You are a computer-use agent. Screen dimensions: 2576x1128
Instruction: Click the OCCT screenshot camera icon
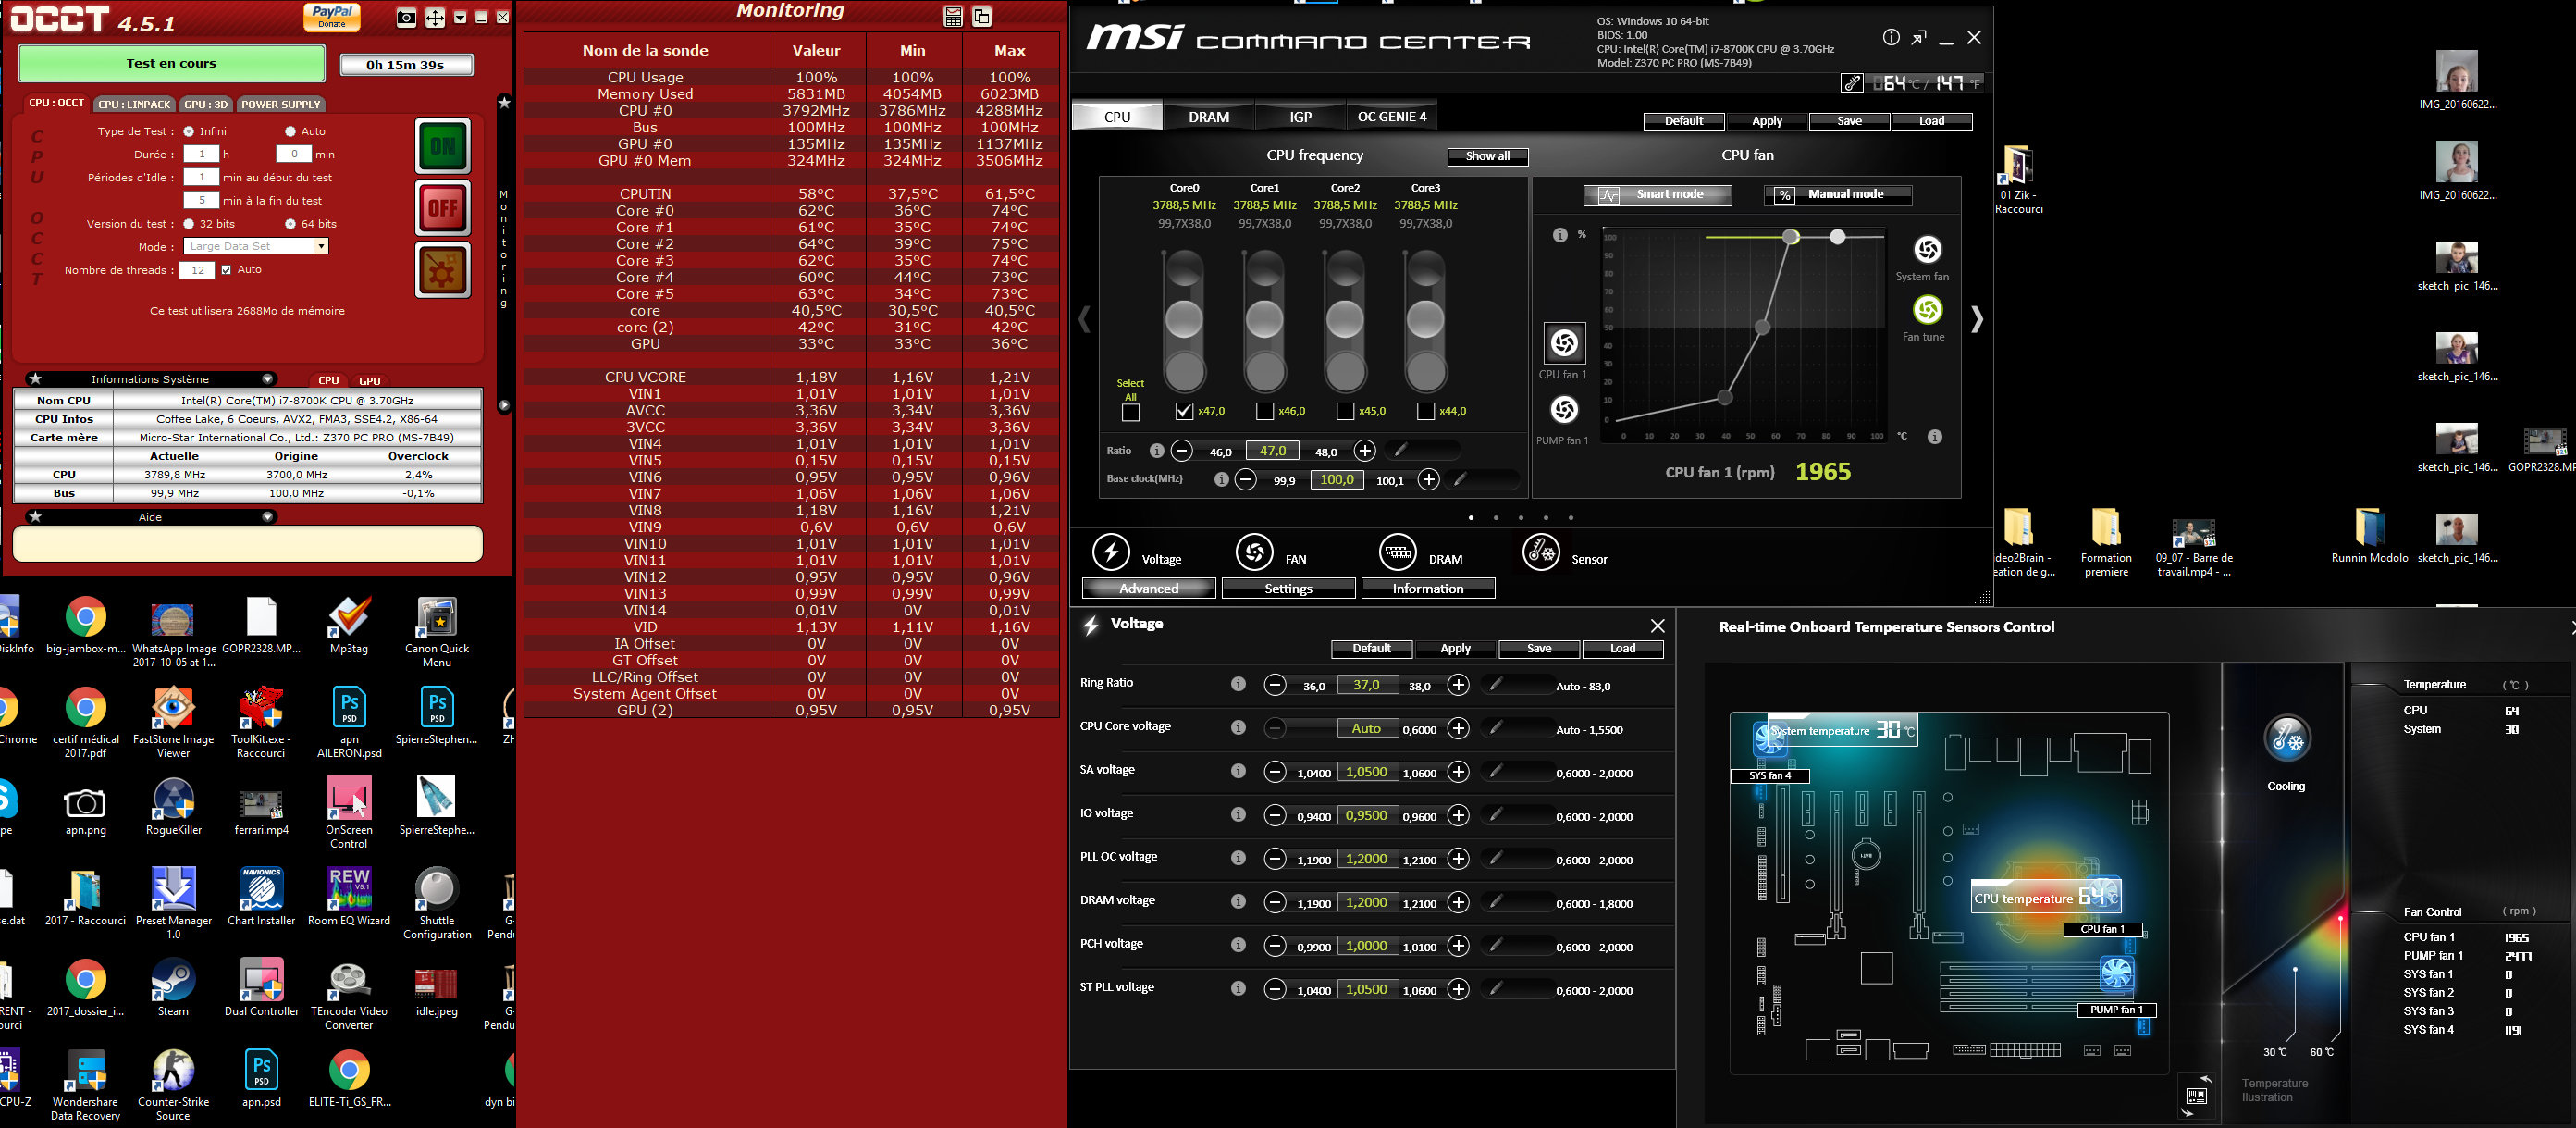[406, 17]
